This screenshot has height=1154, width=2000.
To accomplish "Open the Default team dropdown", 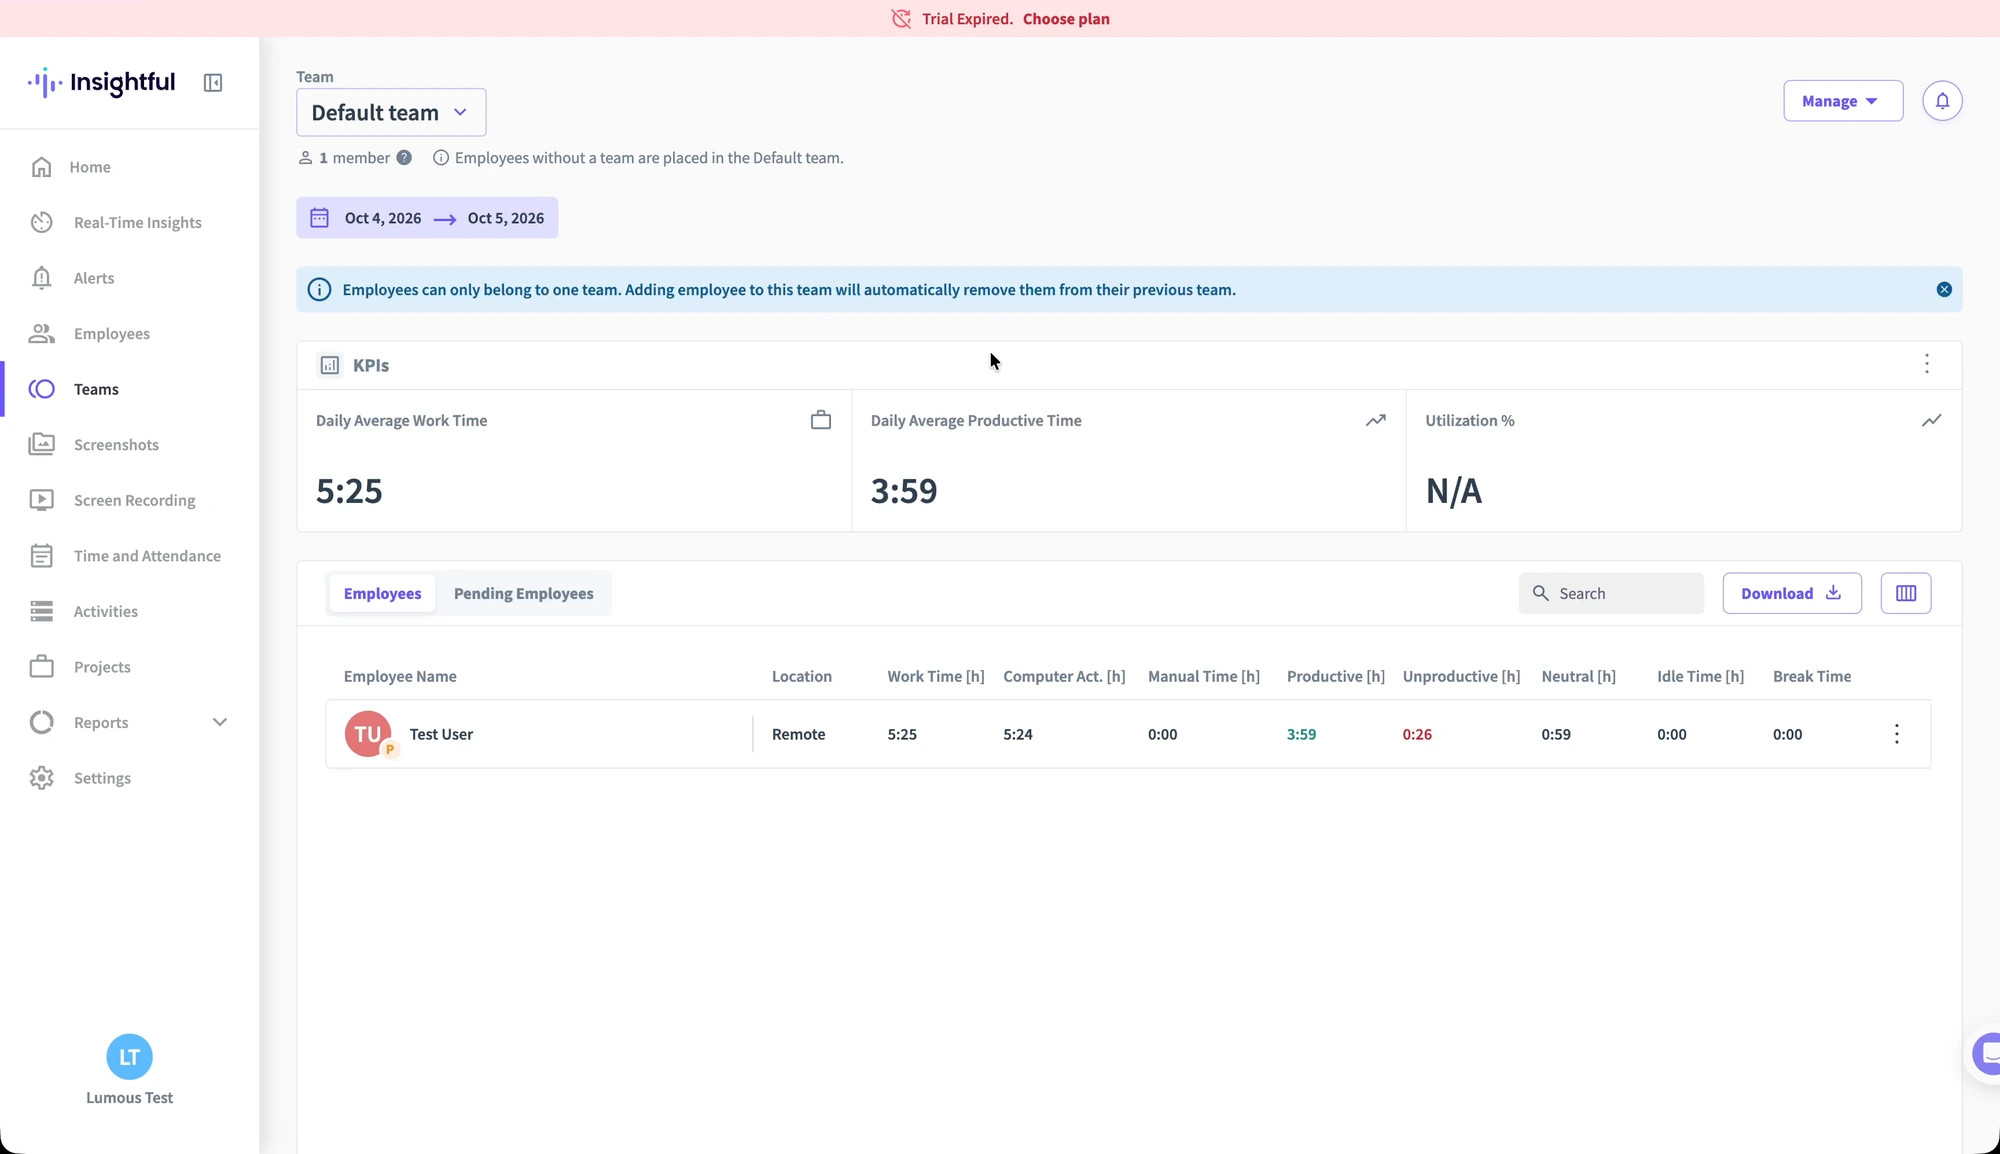I will pyautogui.click(x=391, y=112).
